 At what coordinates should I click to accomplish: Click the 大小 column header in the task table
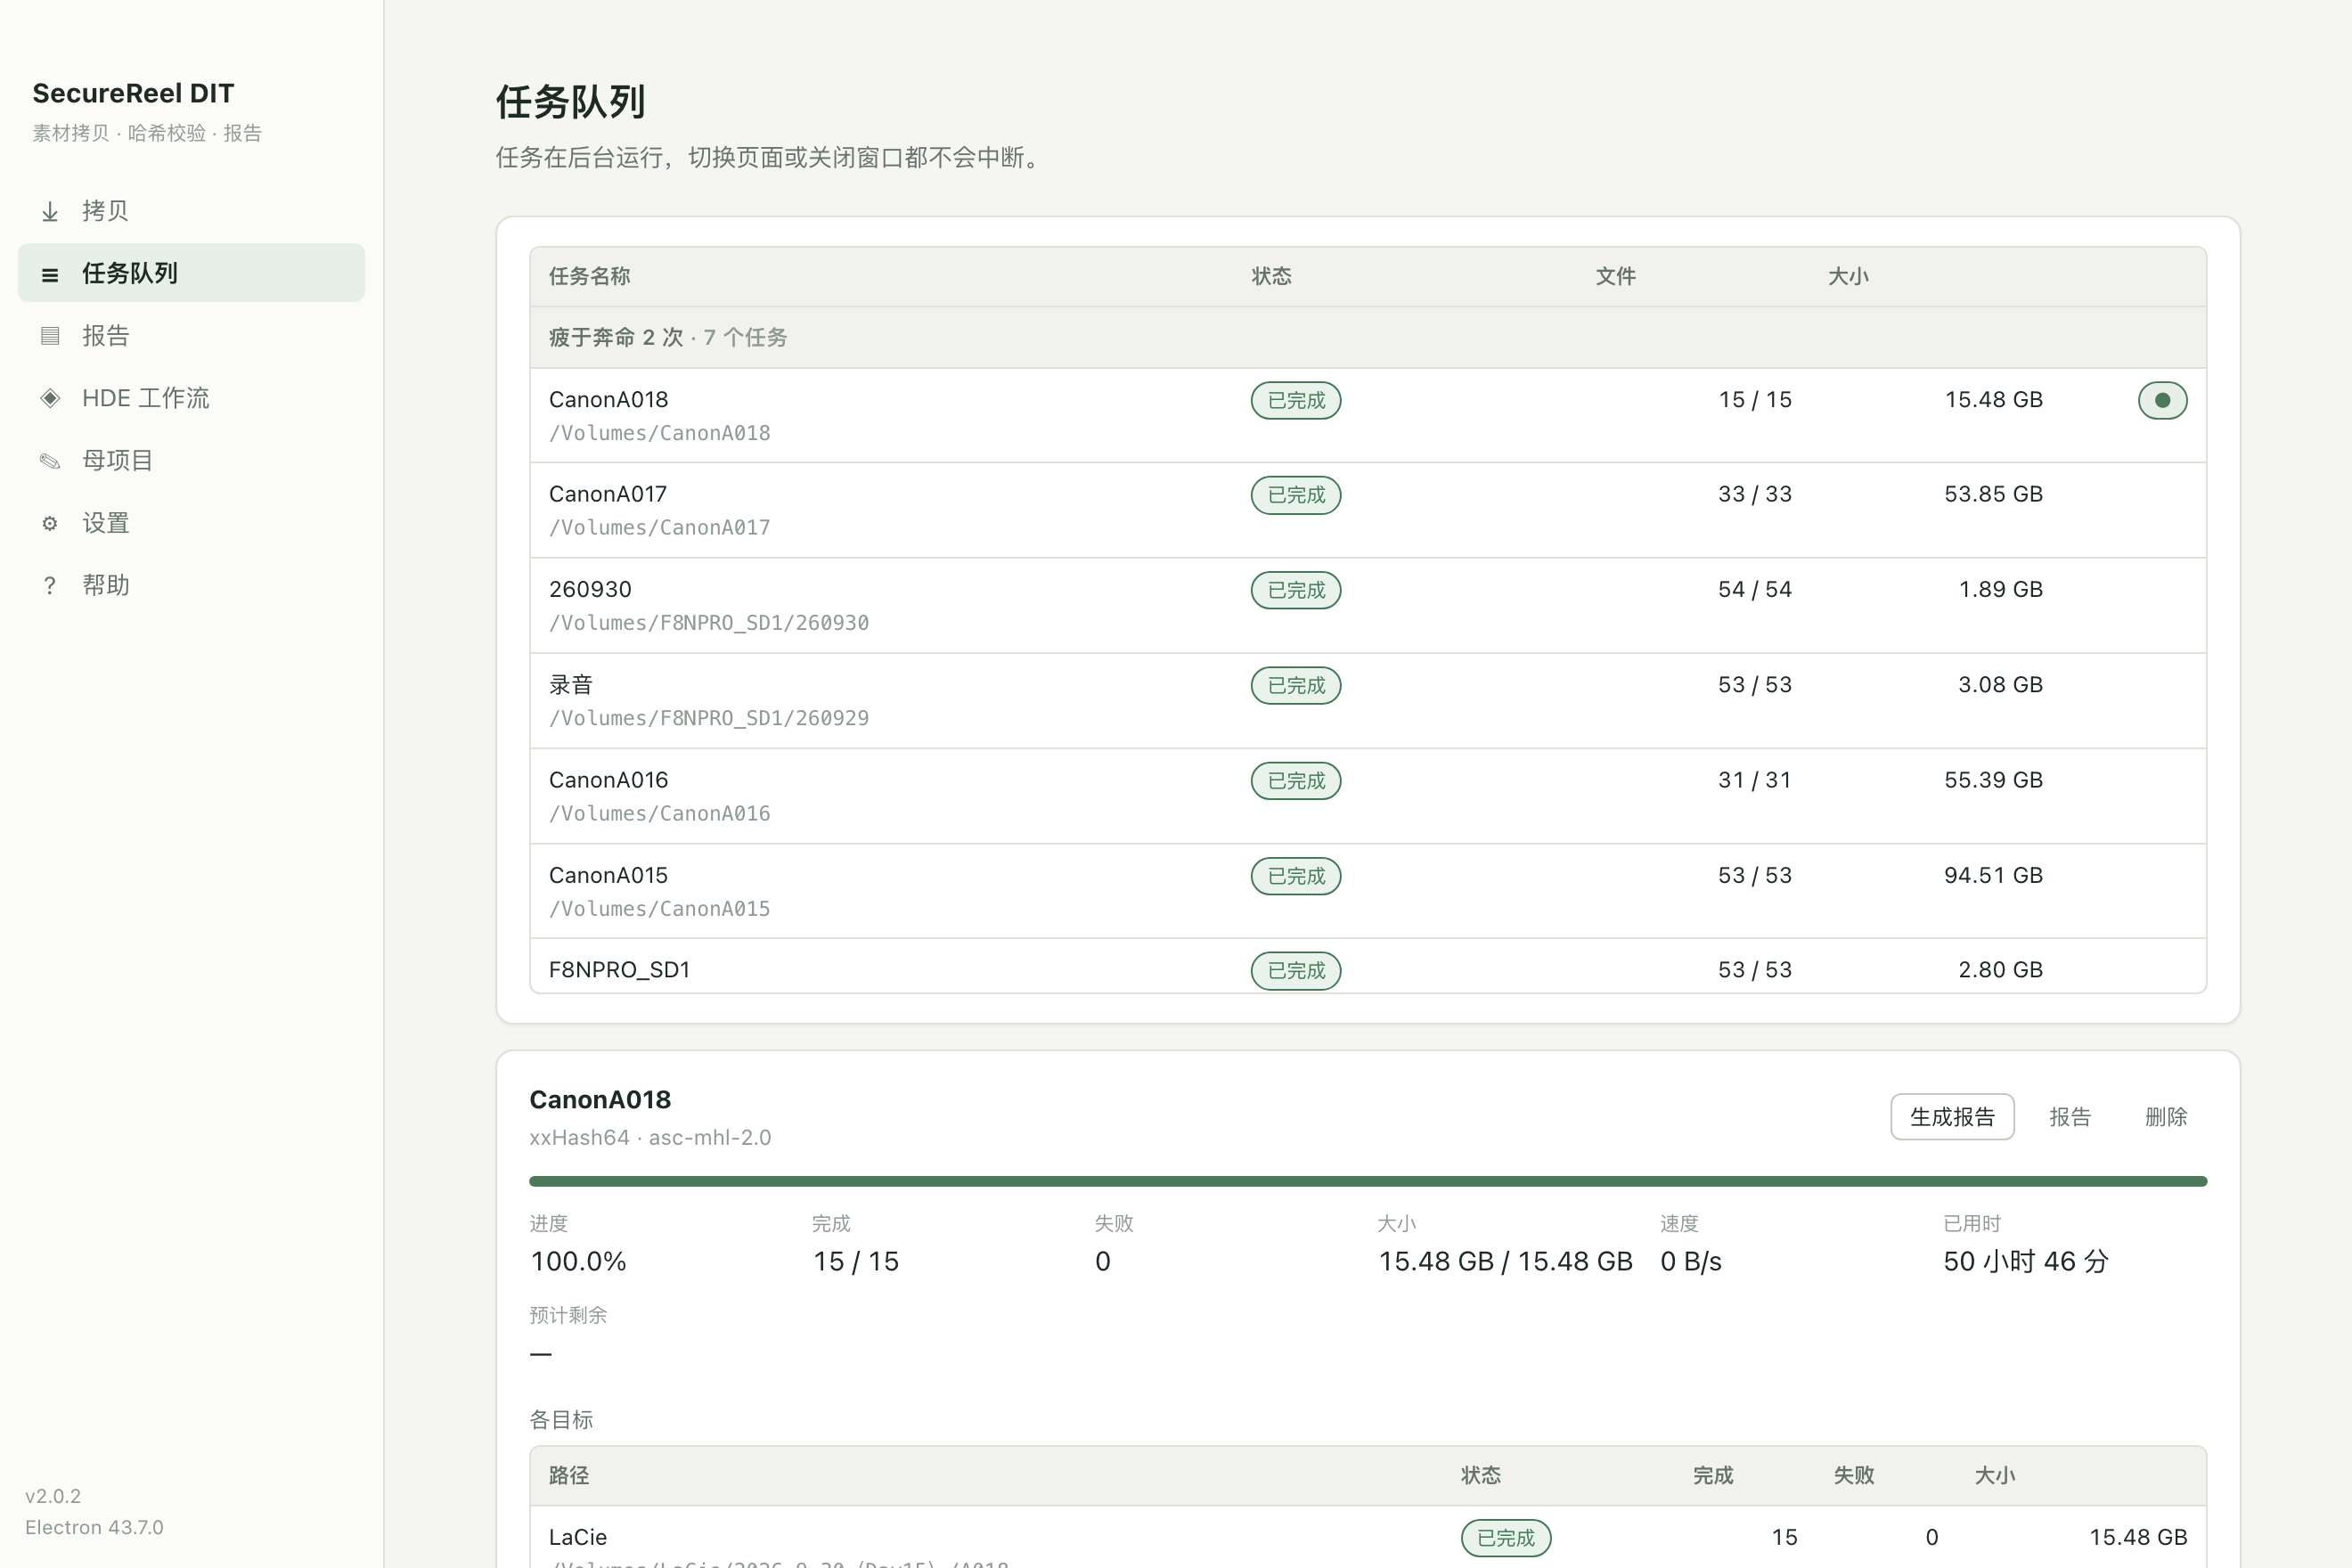click(x=1848, y=276)
